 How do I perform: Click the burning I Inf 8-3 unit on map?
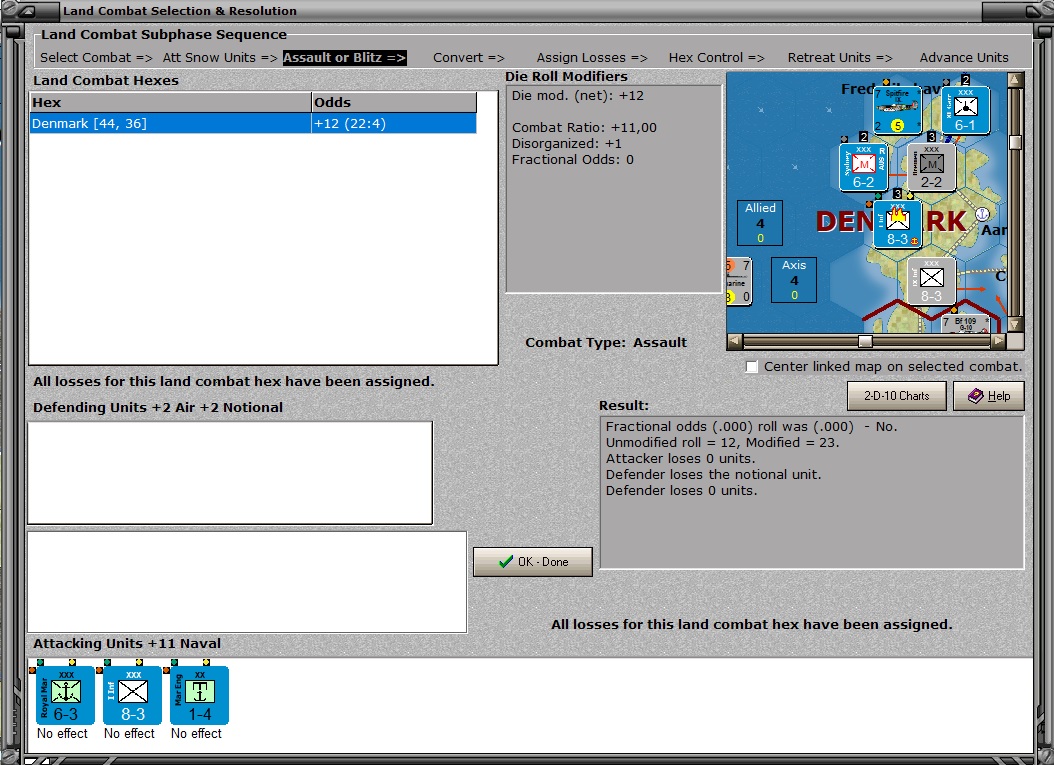897,224
